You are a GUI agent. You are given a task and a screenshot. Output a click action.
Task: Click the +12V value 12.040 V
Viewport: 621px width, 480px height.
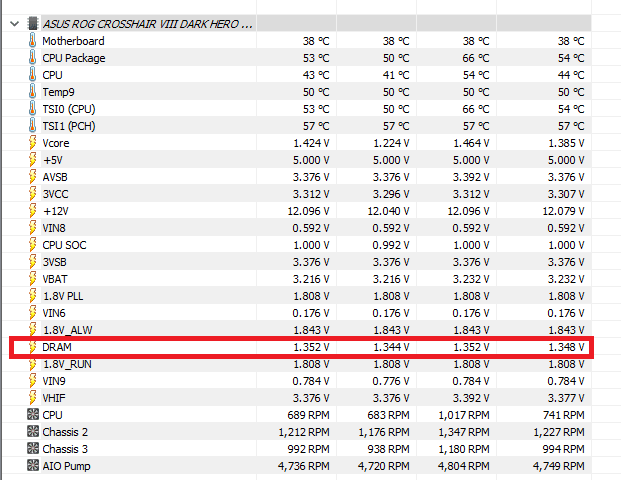[x=388, y=211]
